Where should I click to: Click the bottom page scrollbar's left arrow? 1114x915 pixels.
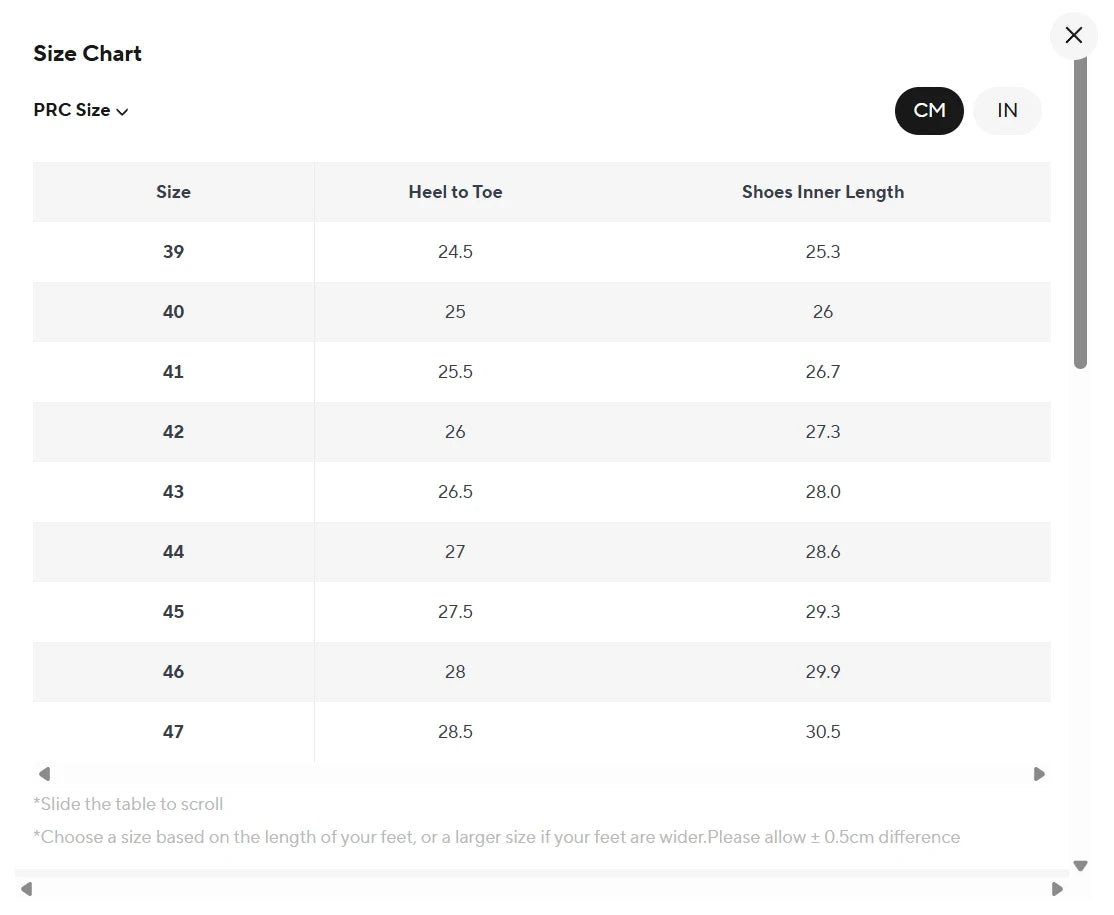[27, 889]
